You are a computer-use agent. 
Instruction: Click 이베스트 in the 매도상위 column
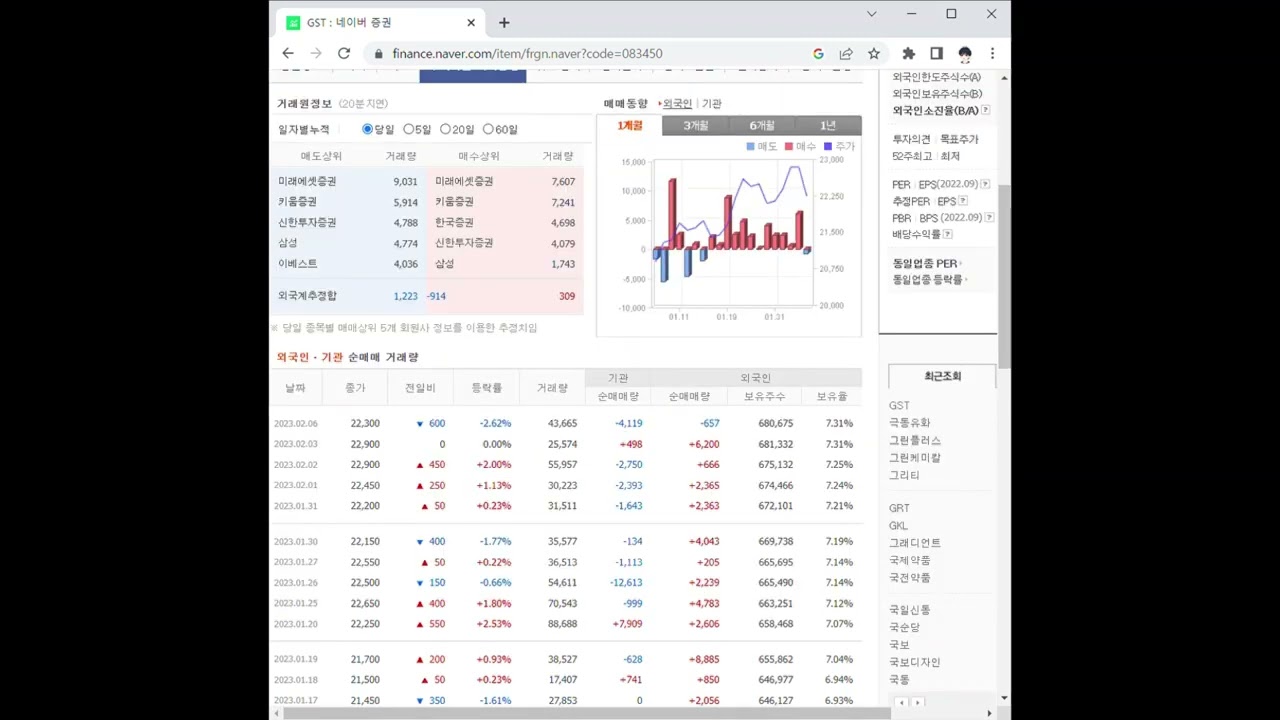pos(298,264)
